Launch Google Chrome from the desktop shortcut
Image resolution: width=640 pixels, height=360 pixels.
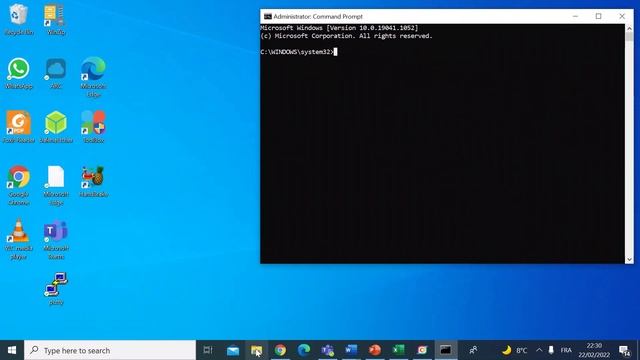click(x=18, y=185)
